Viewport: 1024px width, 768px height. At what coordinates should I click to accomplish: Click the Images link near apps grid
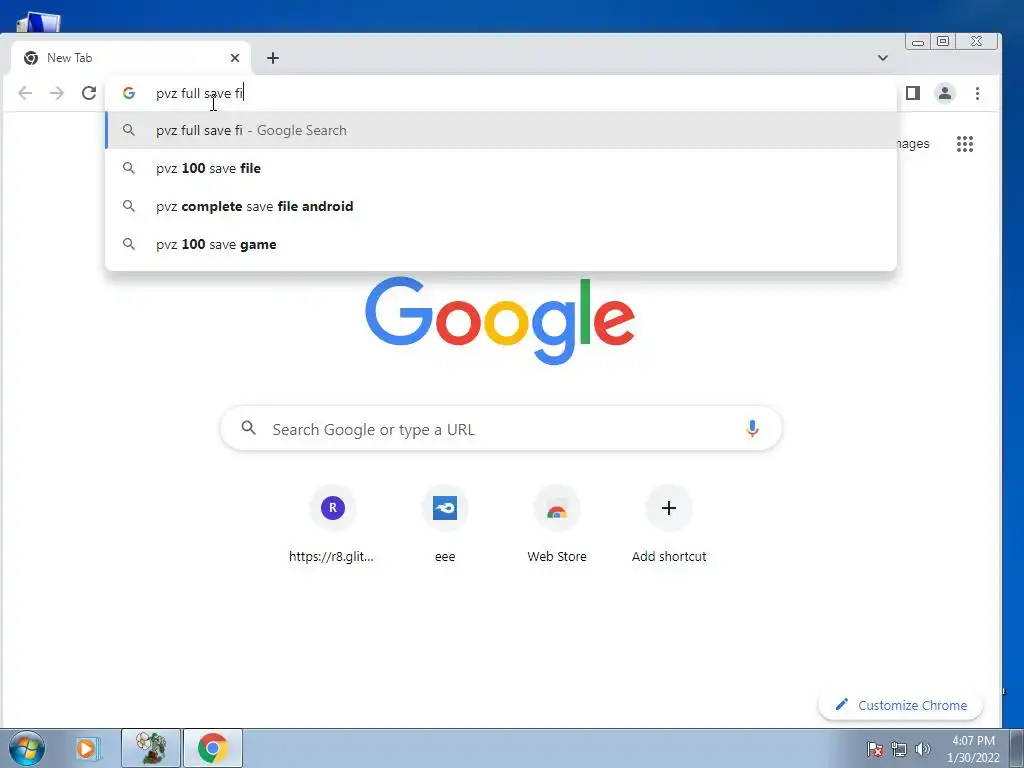[x=913, y=144]
